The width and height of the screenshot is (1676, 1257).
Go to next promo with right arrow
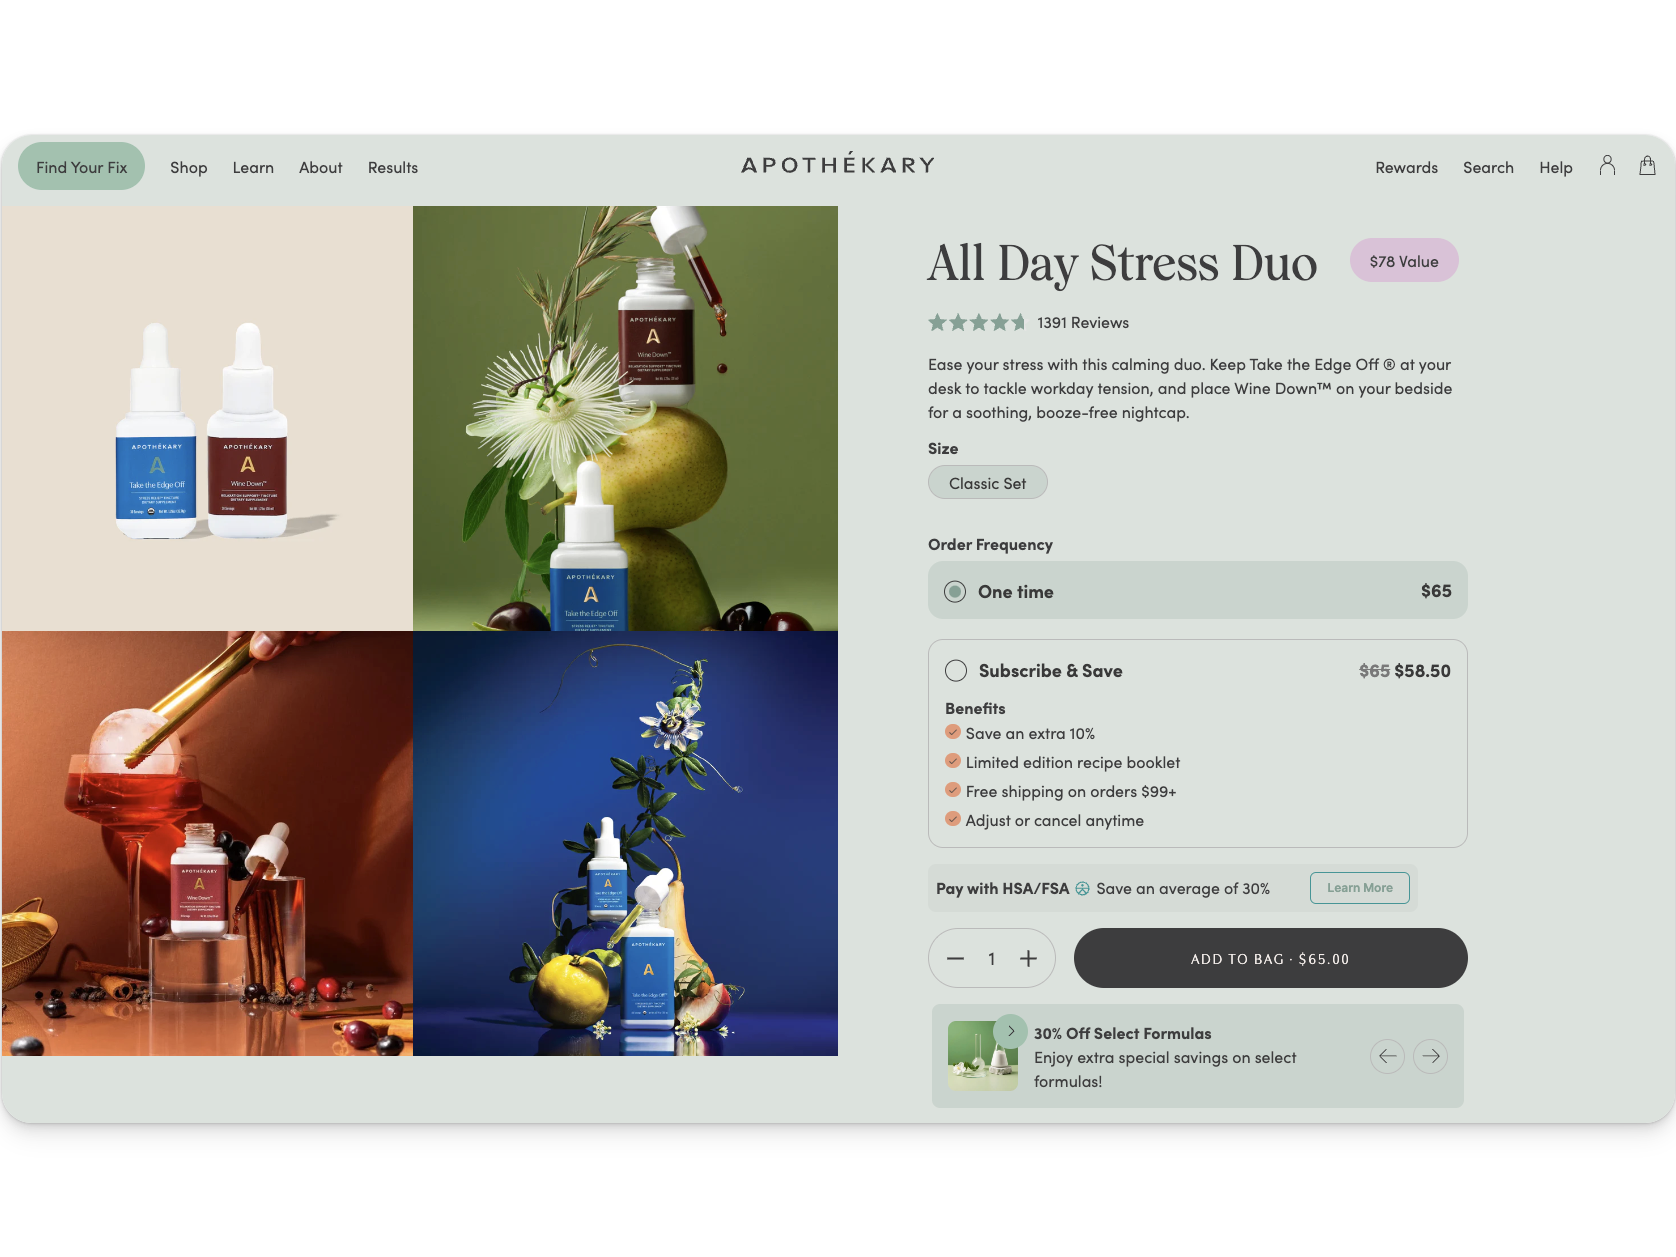[1431, 1056]
